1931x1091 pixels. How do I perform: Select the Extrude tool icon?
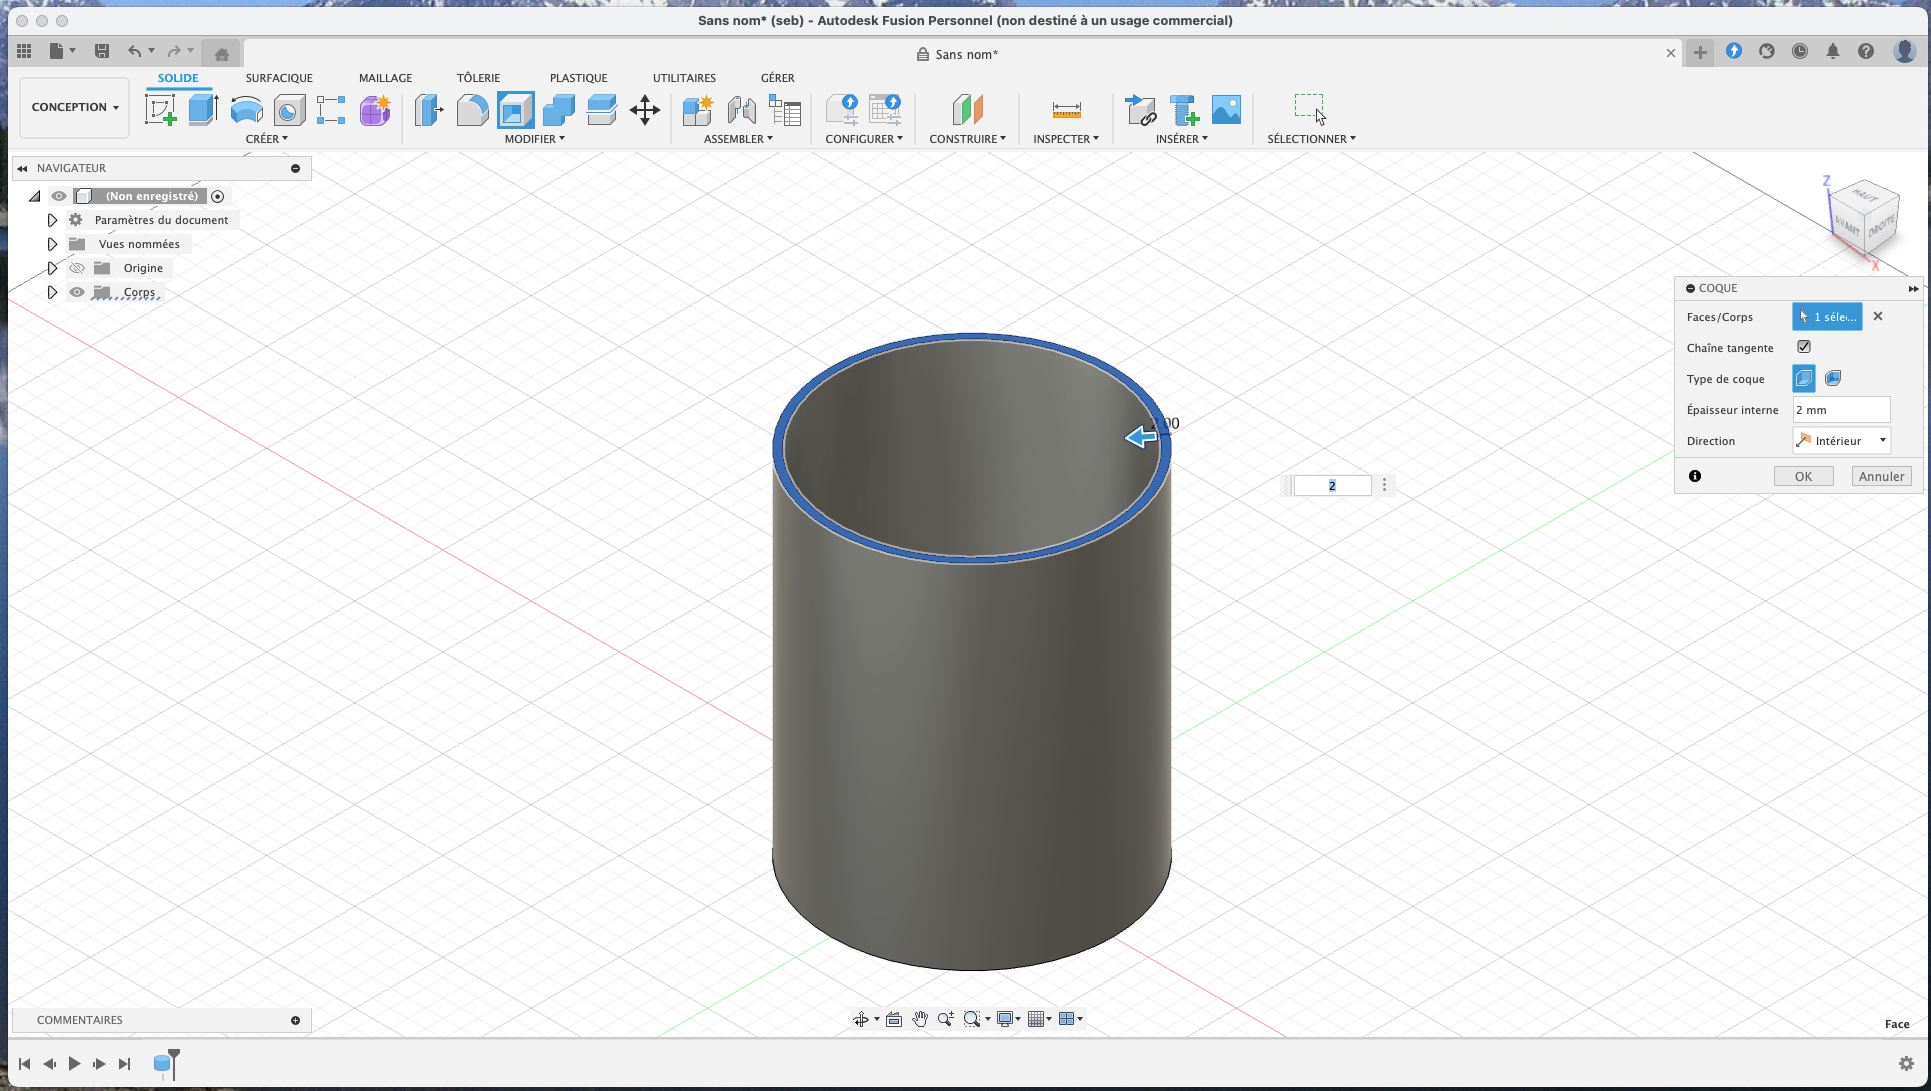point(203,109)
